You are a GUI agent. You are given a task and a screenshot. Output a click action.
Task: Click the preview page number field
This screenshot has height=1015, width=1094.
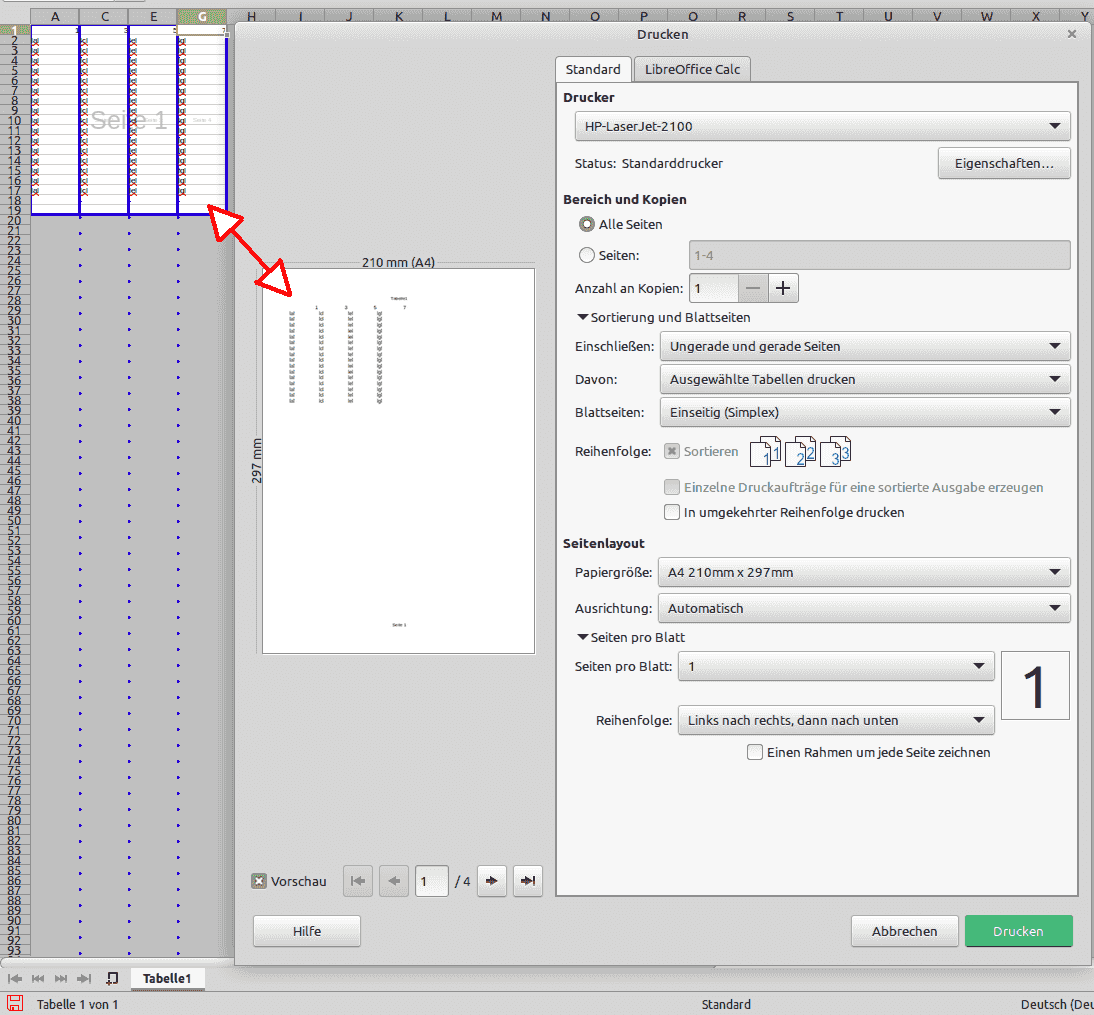pyautogui.click(x=431, y=881)
